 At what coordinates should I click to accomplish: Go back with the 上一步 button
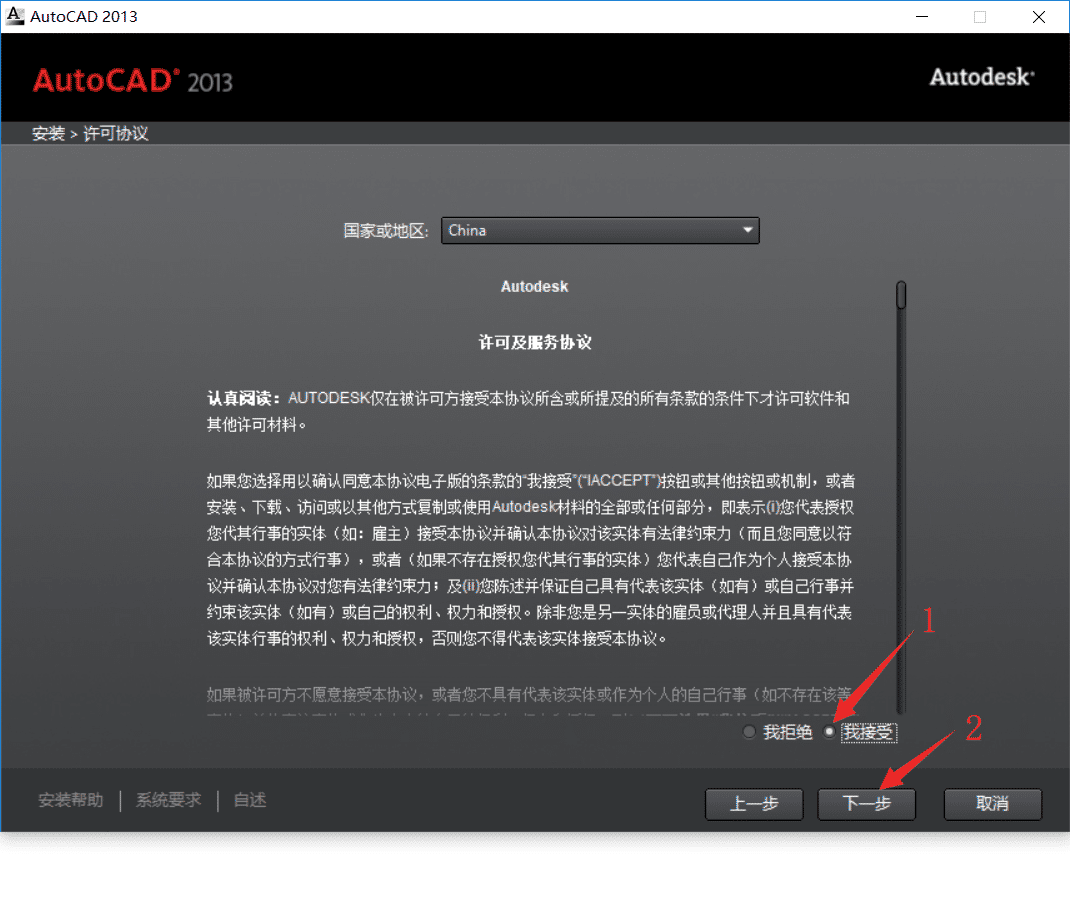(x=754, y=804)
